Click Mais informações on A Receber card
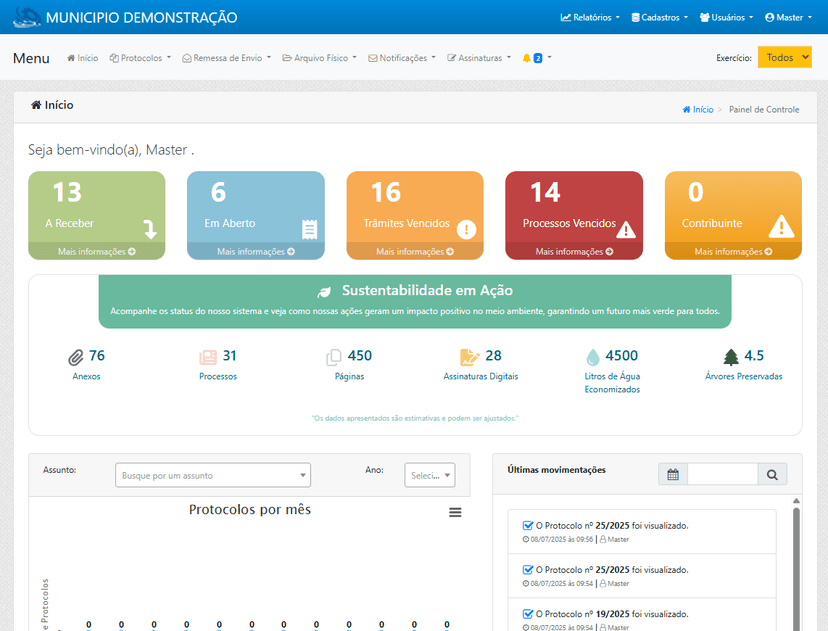Viewport: 828px width, 631px height. click(x=97, y=252)
